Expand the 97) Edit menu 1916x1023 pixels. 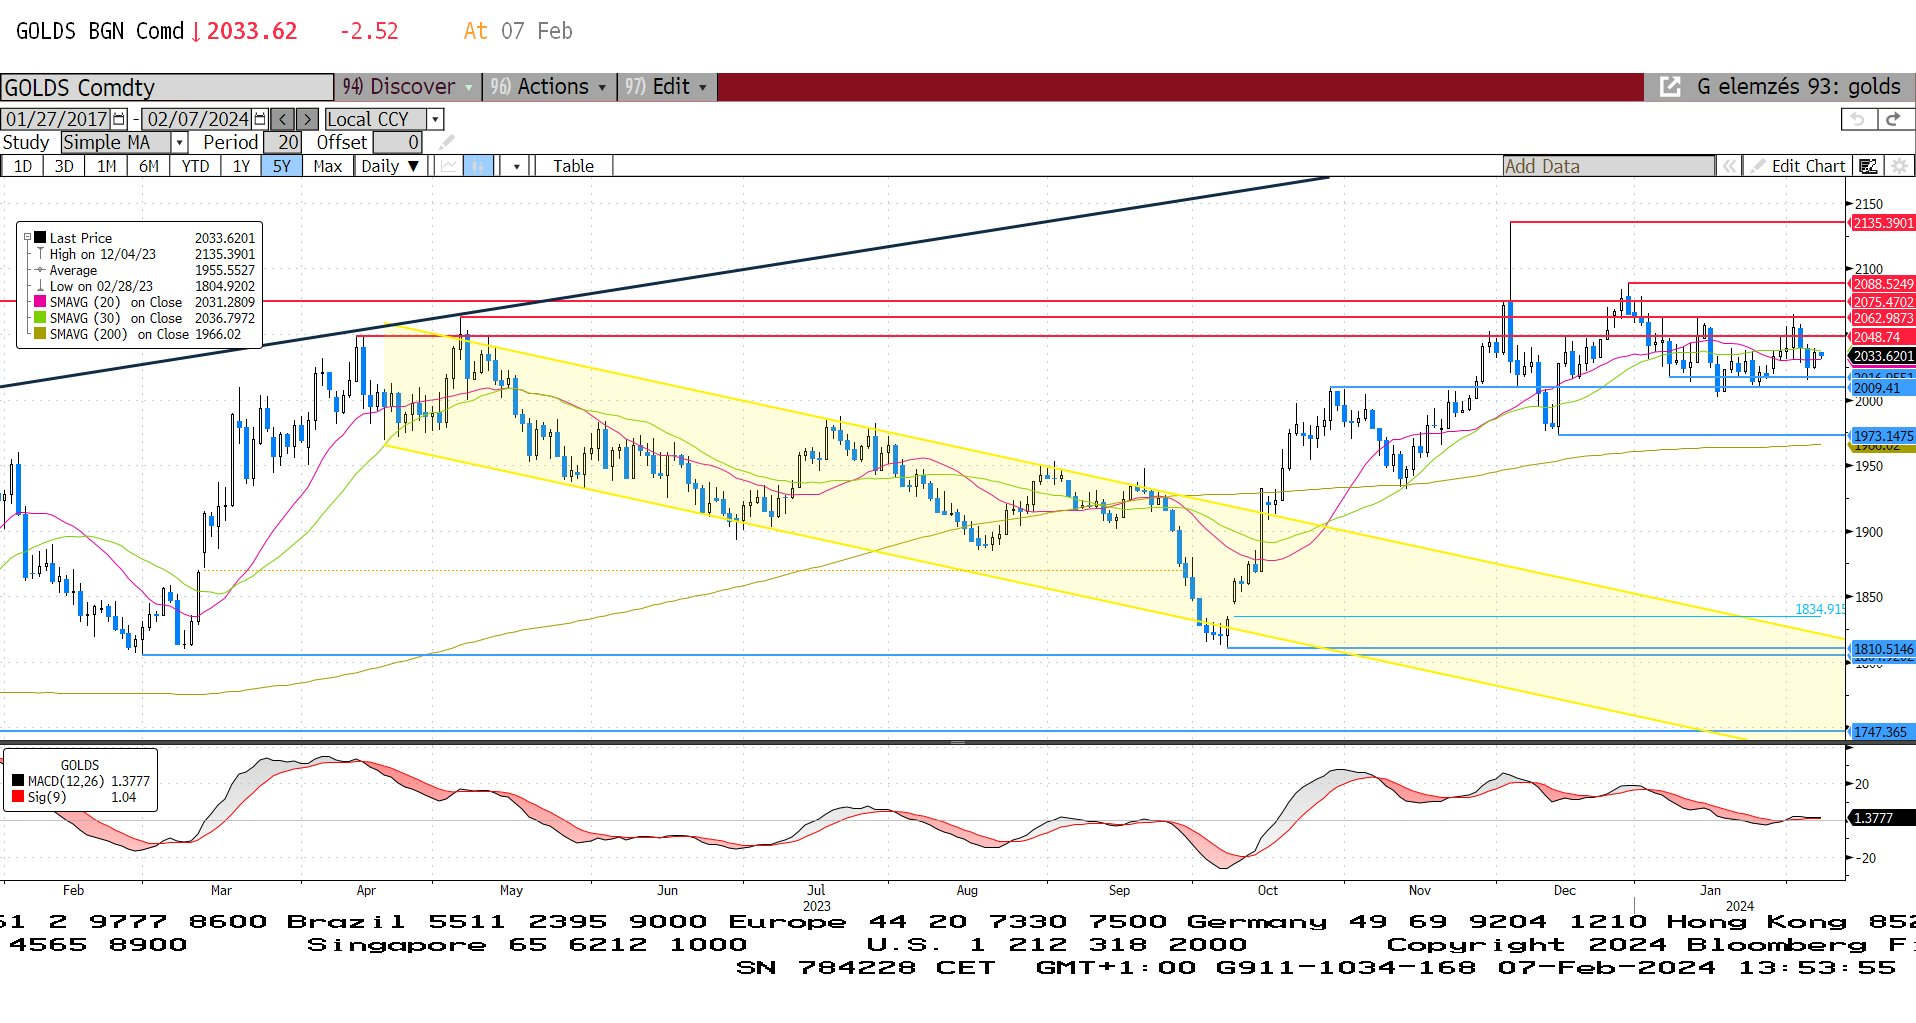(666, 87)
